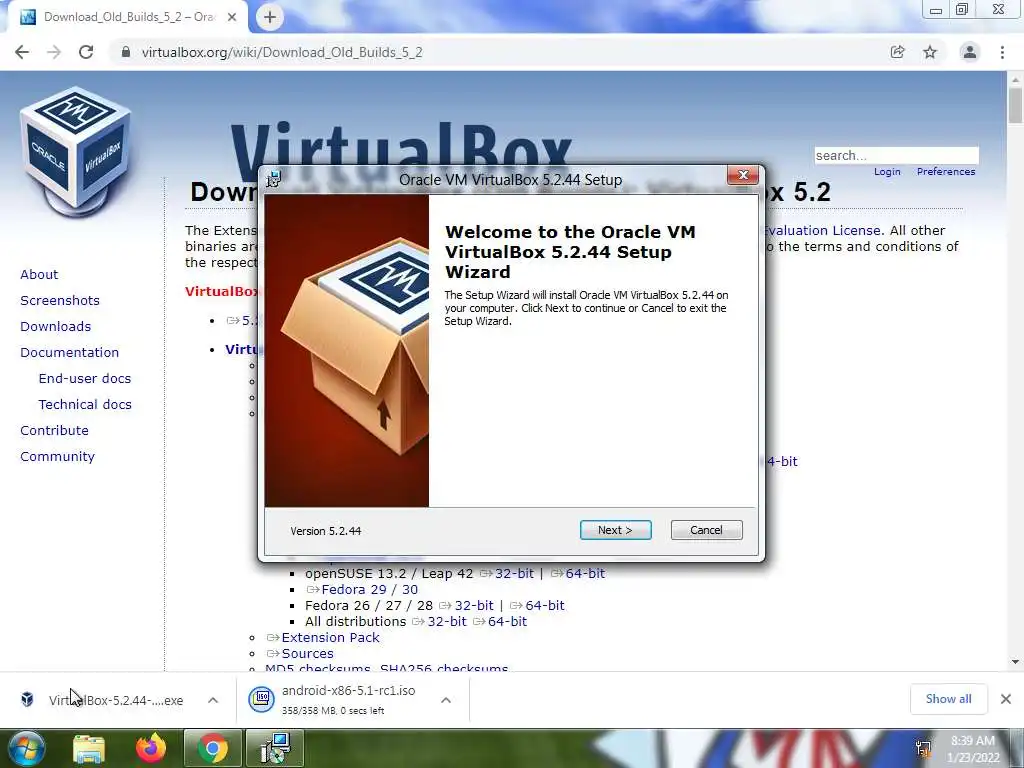Open the Chrome three-dot menu

[1002, 52]
